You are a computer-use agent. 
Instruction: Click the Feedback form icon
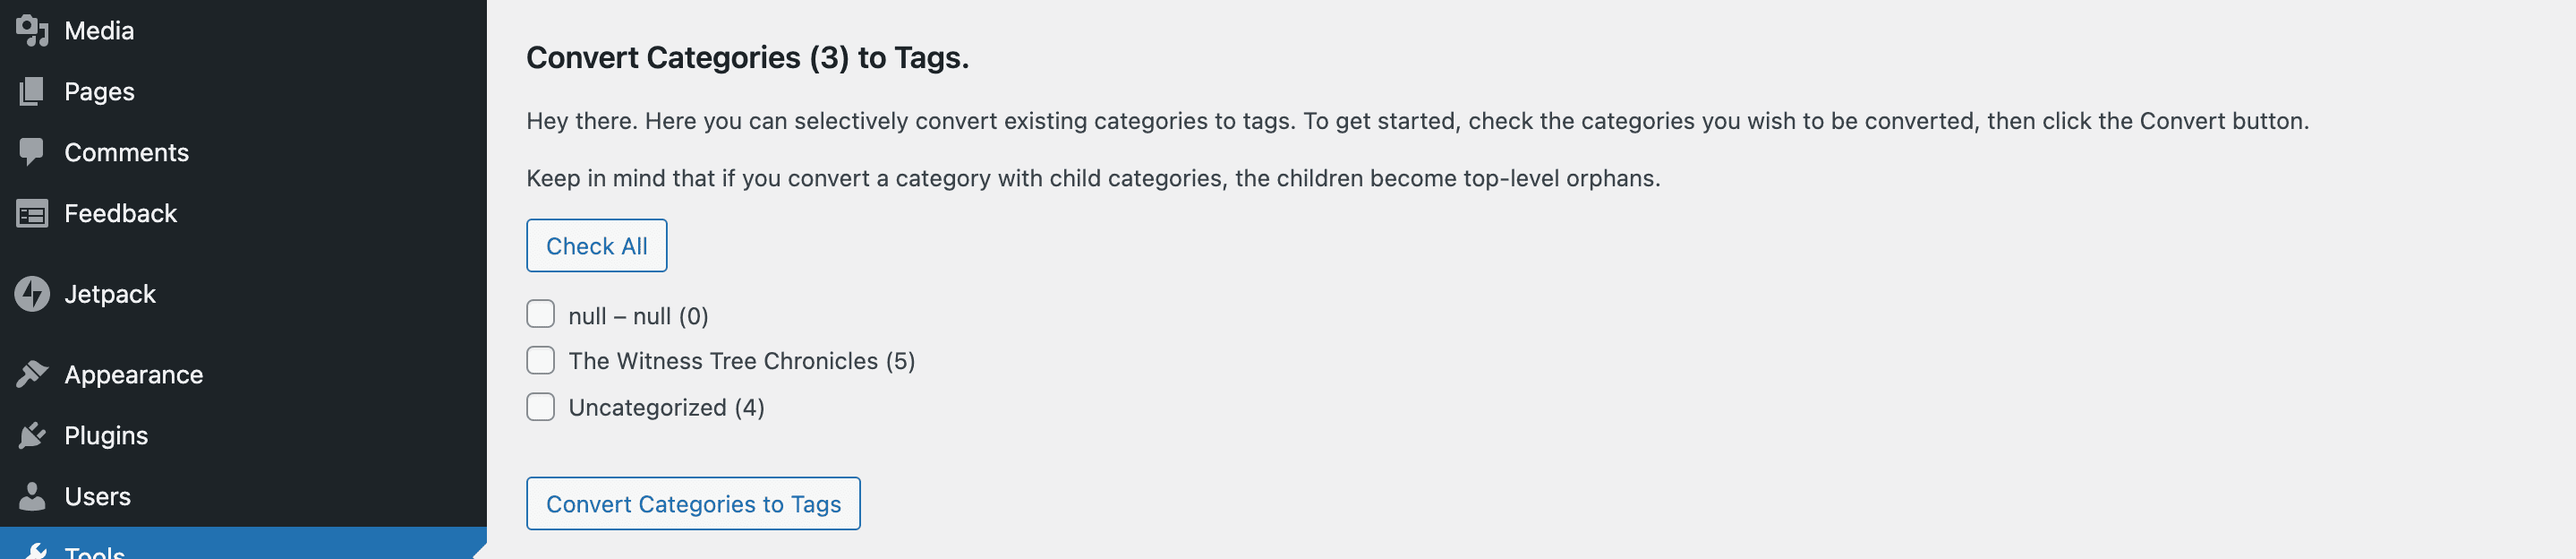click(x=32, y=214)
